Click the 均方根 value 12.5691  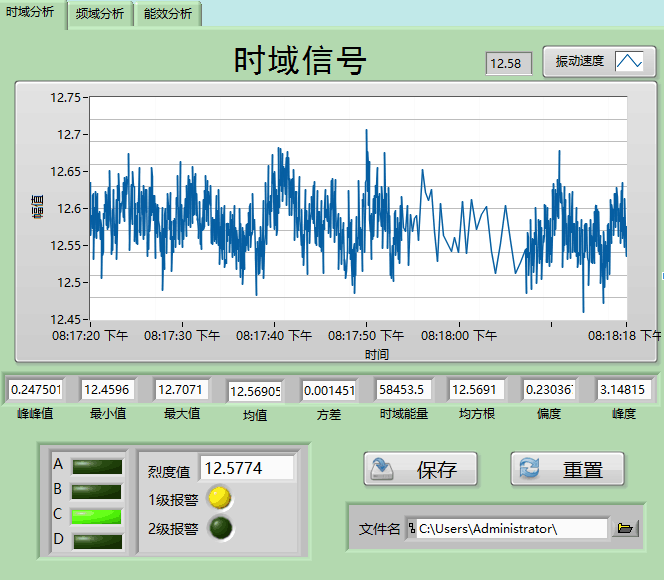tap(476, 389)
